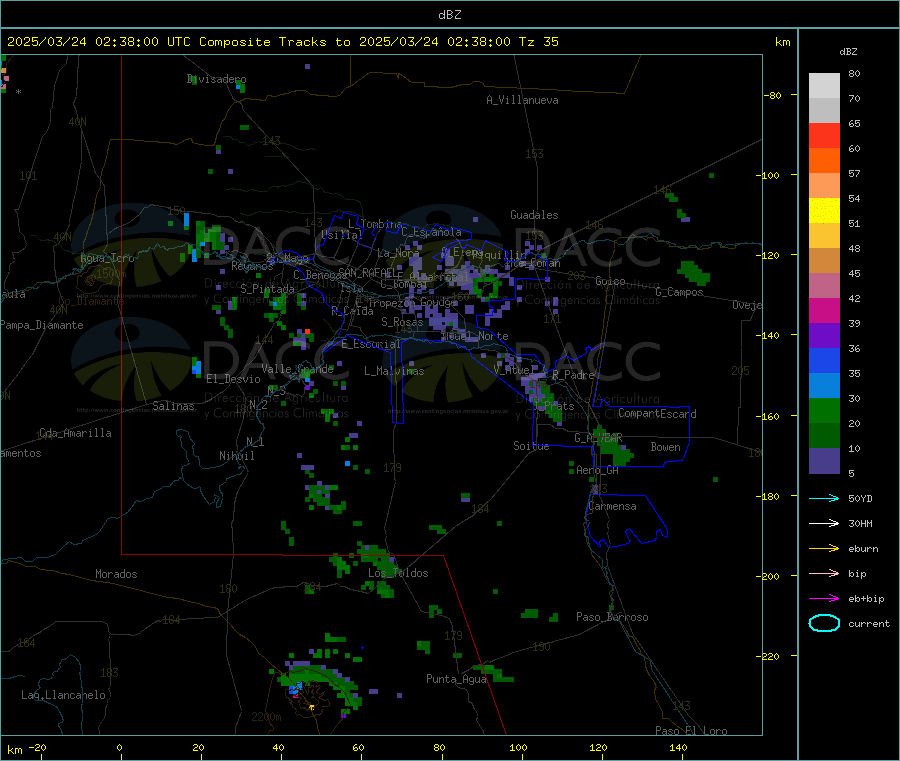This screenshot has height=761, width=900.
Task: Click the SAN_RAFAEL location label
Action: coord(370,272)
